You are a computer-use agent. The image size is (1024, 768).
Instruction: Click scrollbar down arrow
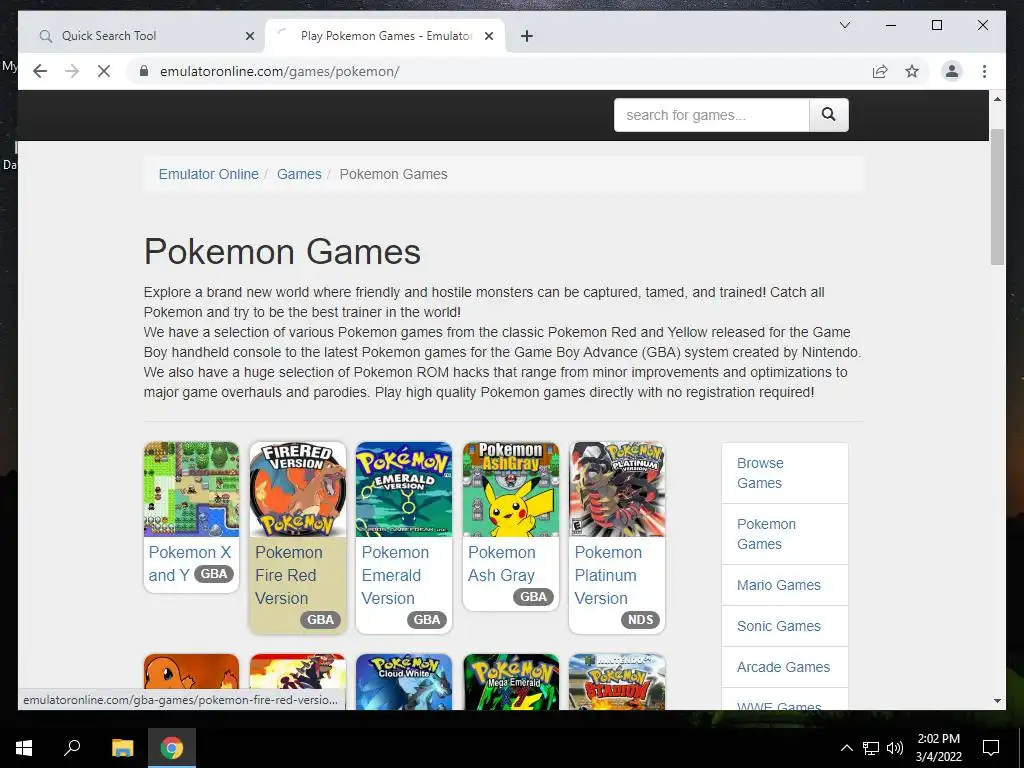coord(997,701)
